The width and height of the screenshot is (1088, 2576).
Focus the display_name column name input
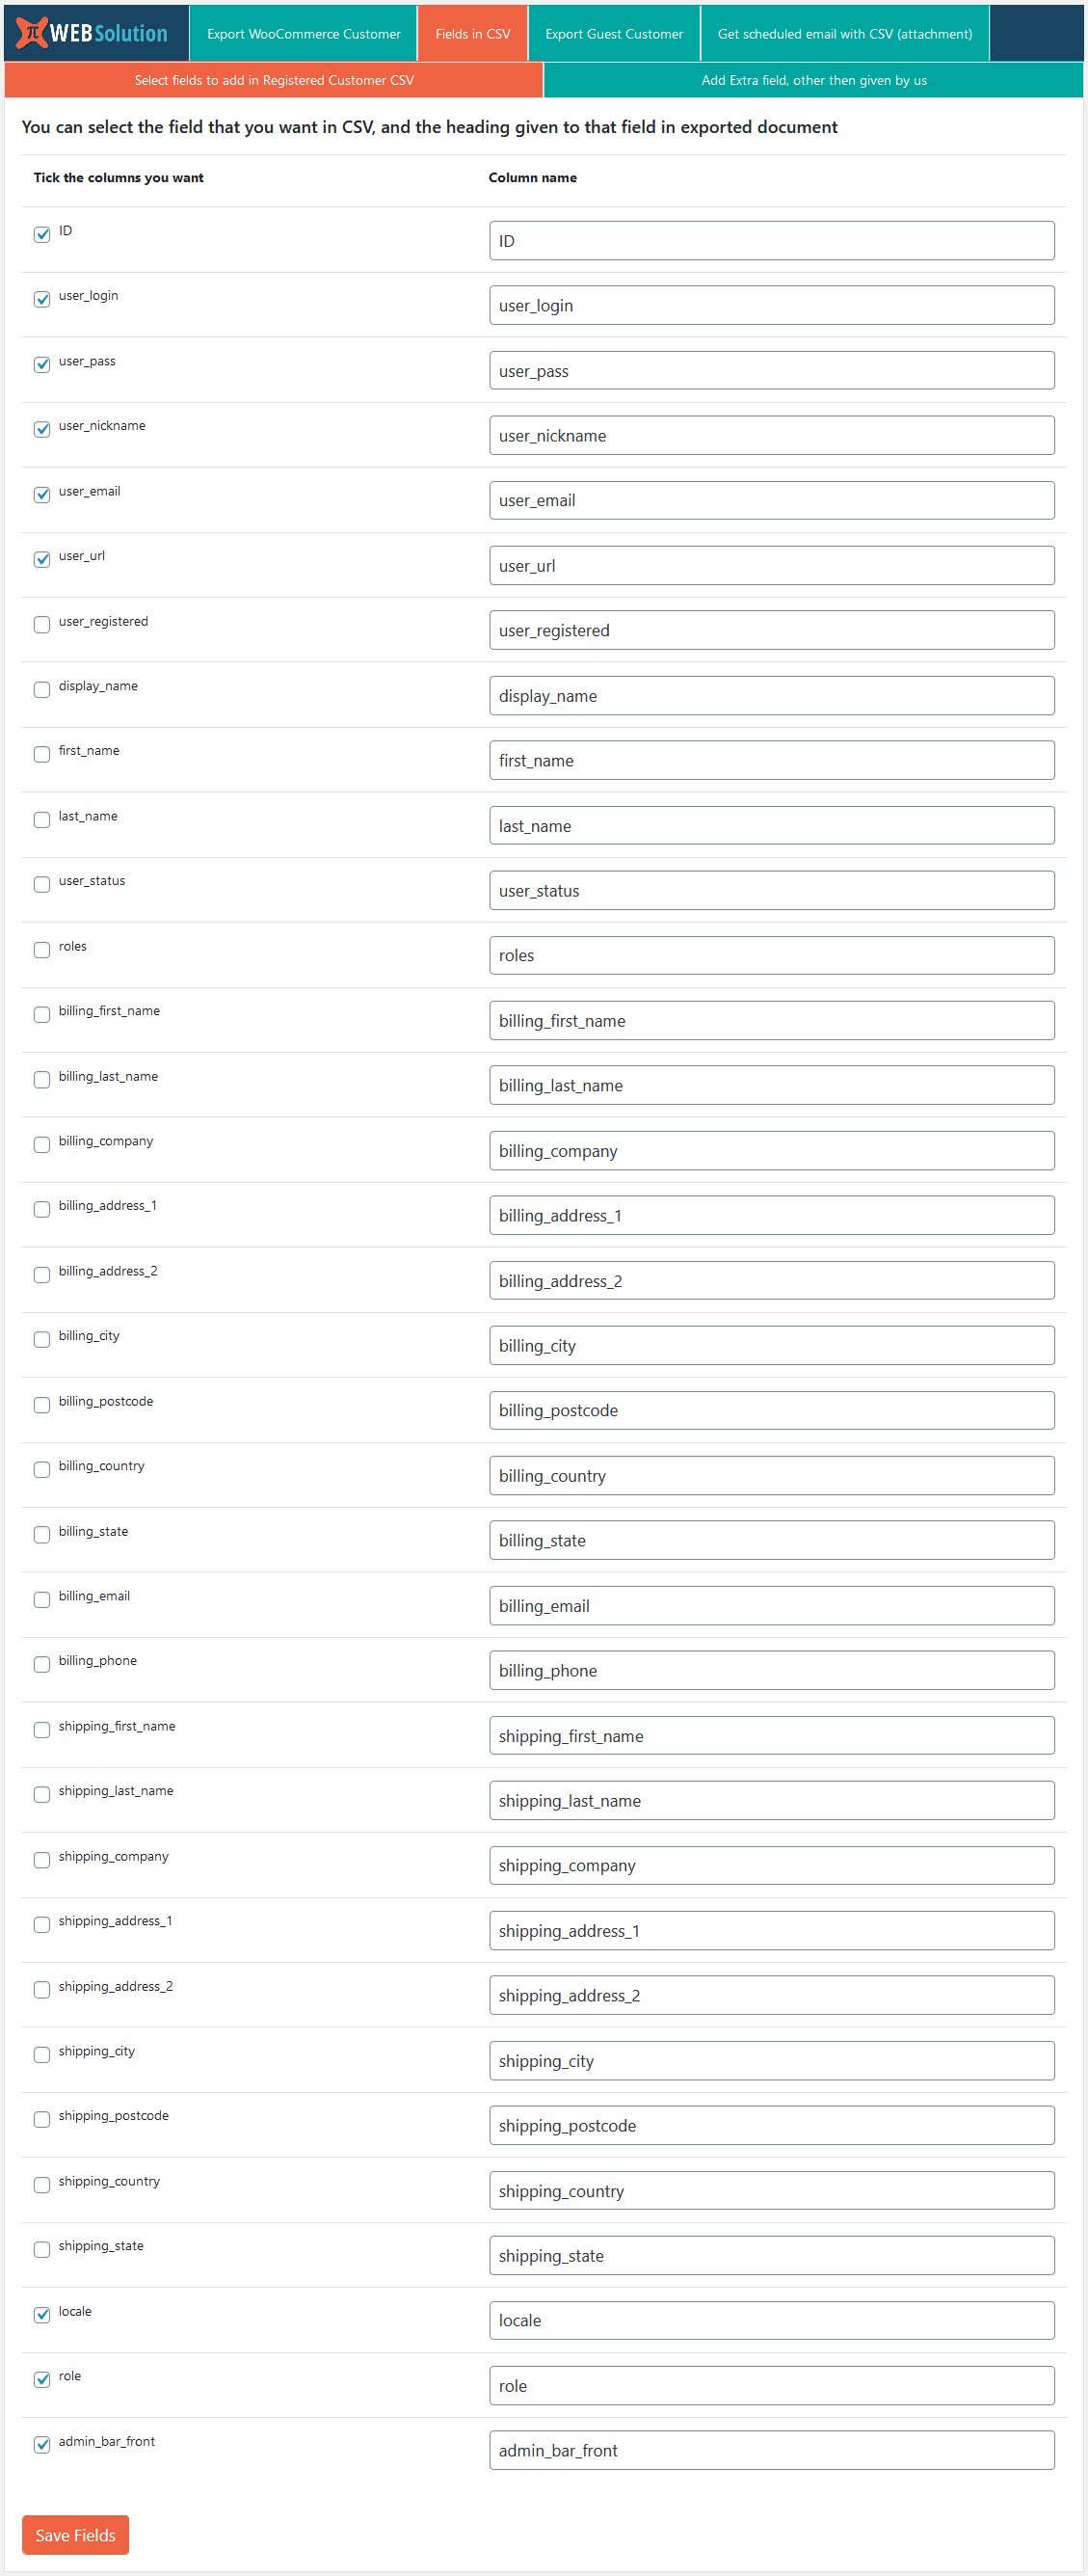[771, 695]
